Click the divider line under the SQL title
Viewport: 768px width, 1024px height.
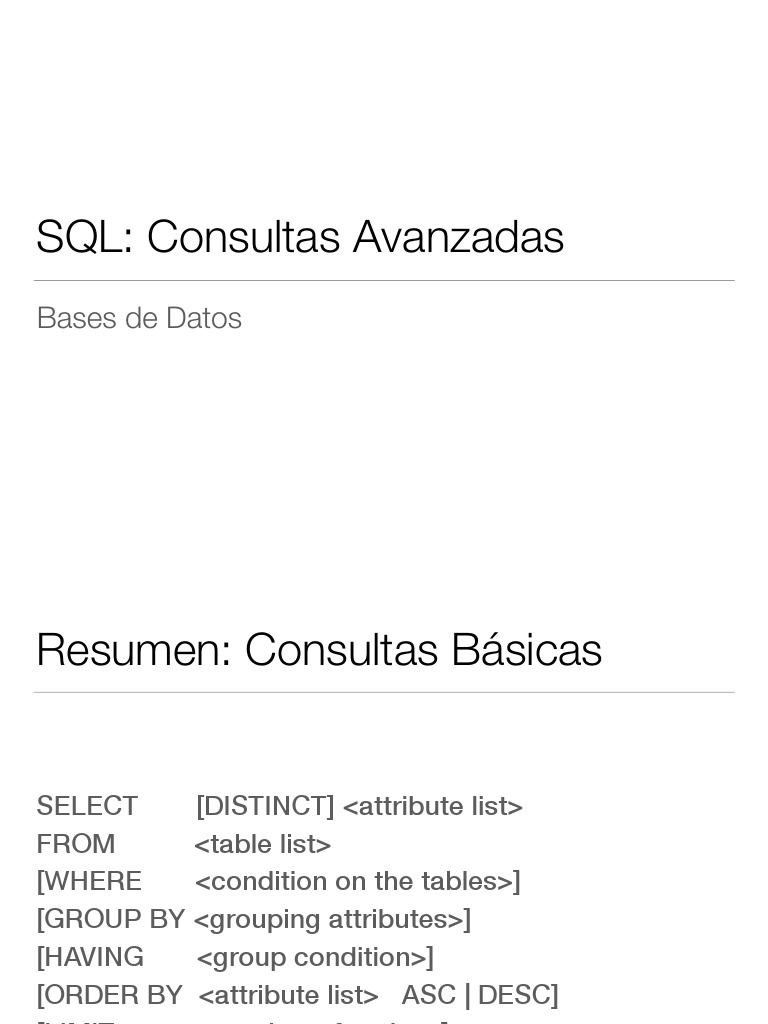(384, 281)
